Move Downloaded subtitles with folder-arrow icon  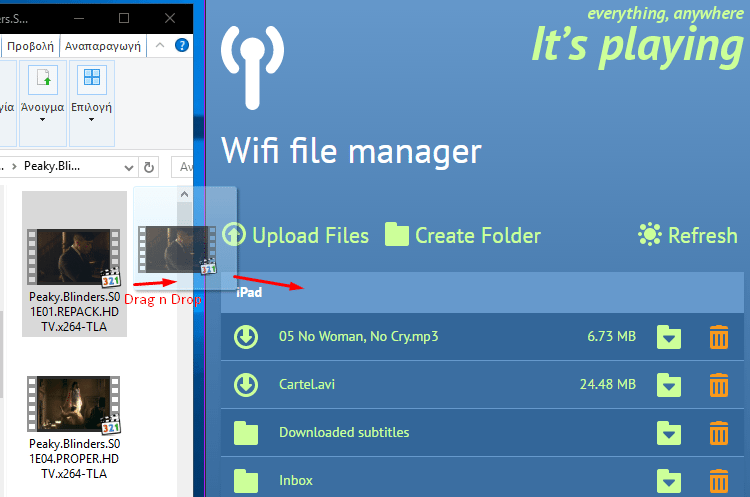tap(669, 433)
